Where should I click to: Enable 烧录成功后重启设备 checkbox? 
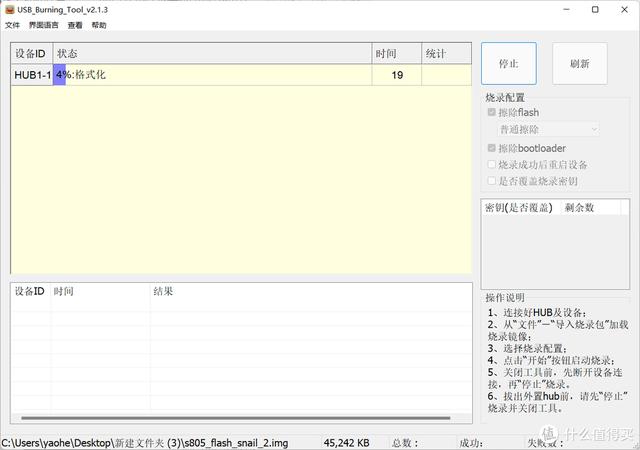coord(491,165)
